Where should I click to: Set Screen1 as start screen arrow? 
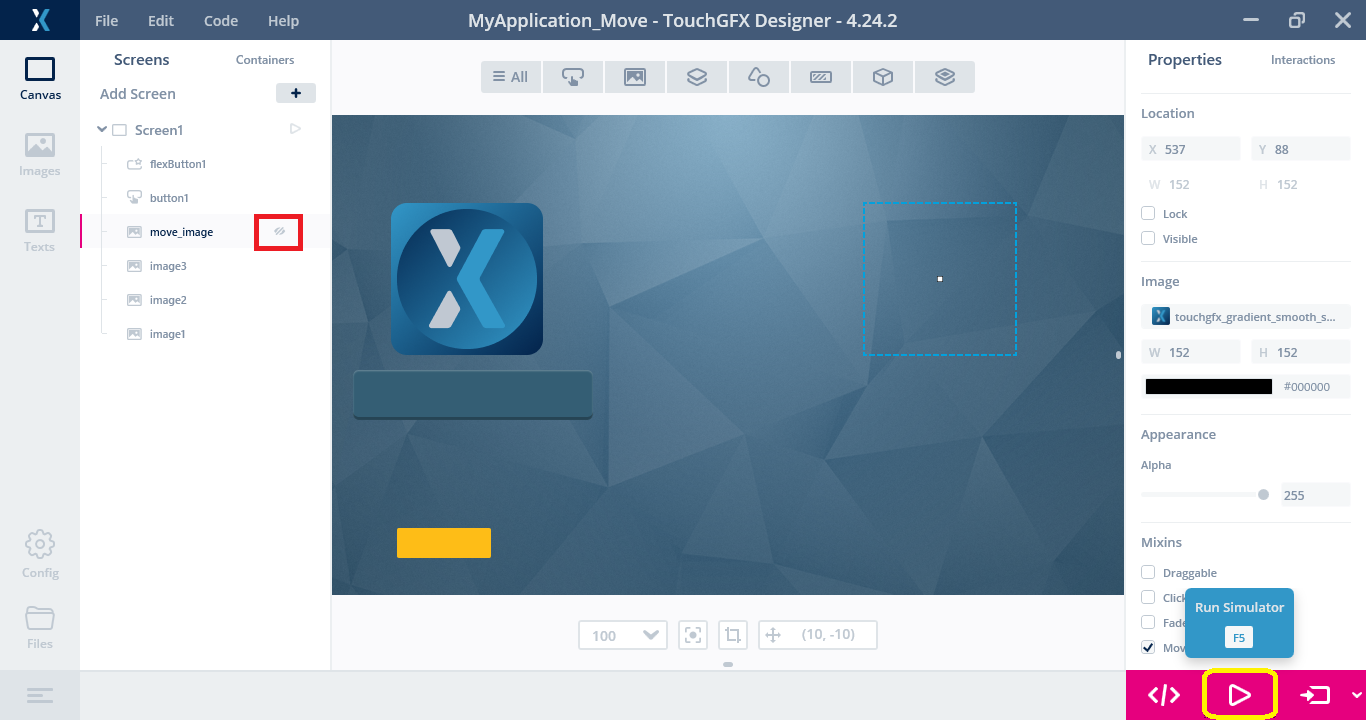pos(295,129)
